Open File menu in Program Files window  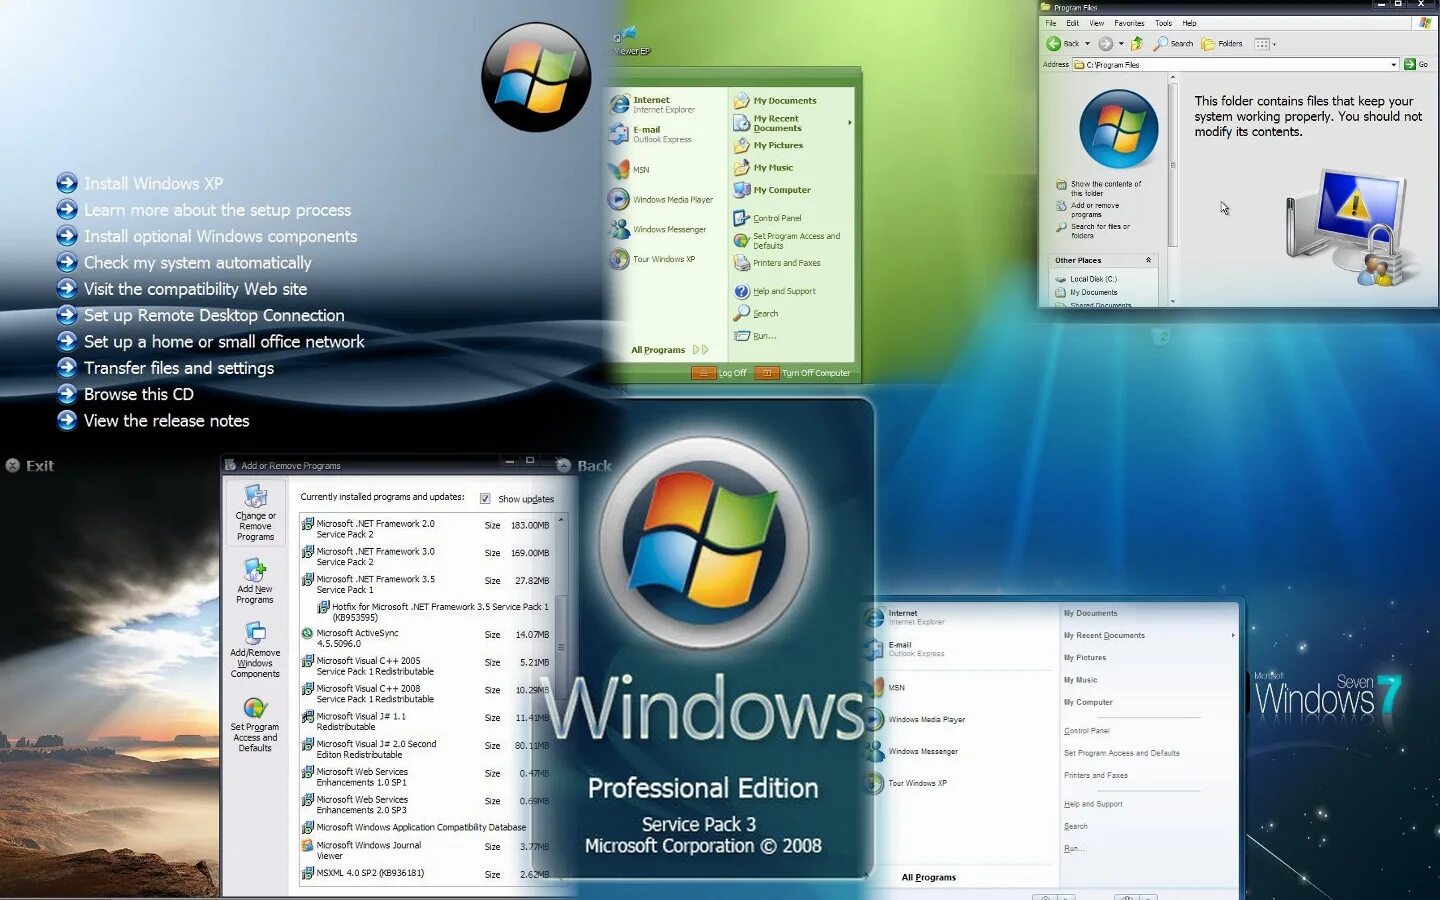tap(1051, 23)
